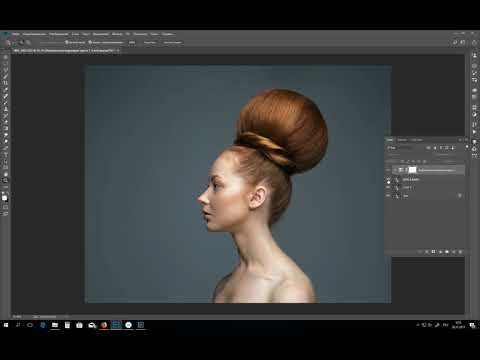Viewport: 480px width, 360px height.
Task: Open the Layers panel options menu
Action: [x=466, y=140]
